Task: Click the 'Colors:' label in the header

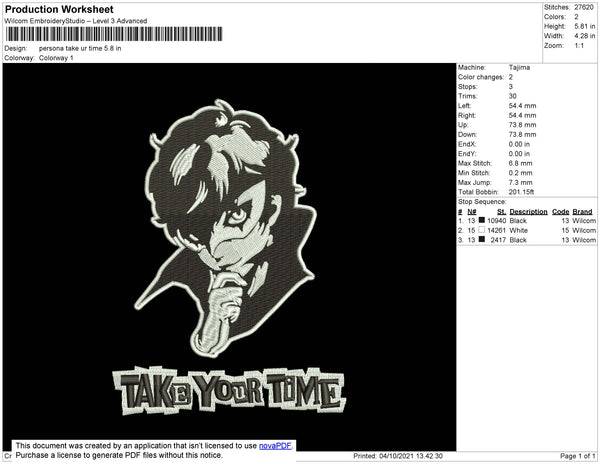Action: (x=554, y=17)
